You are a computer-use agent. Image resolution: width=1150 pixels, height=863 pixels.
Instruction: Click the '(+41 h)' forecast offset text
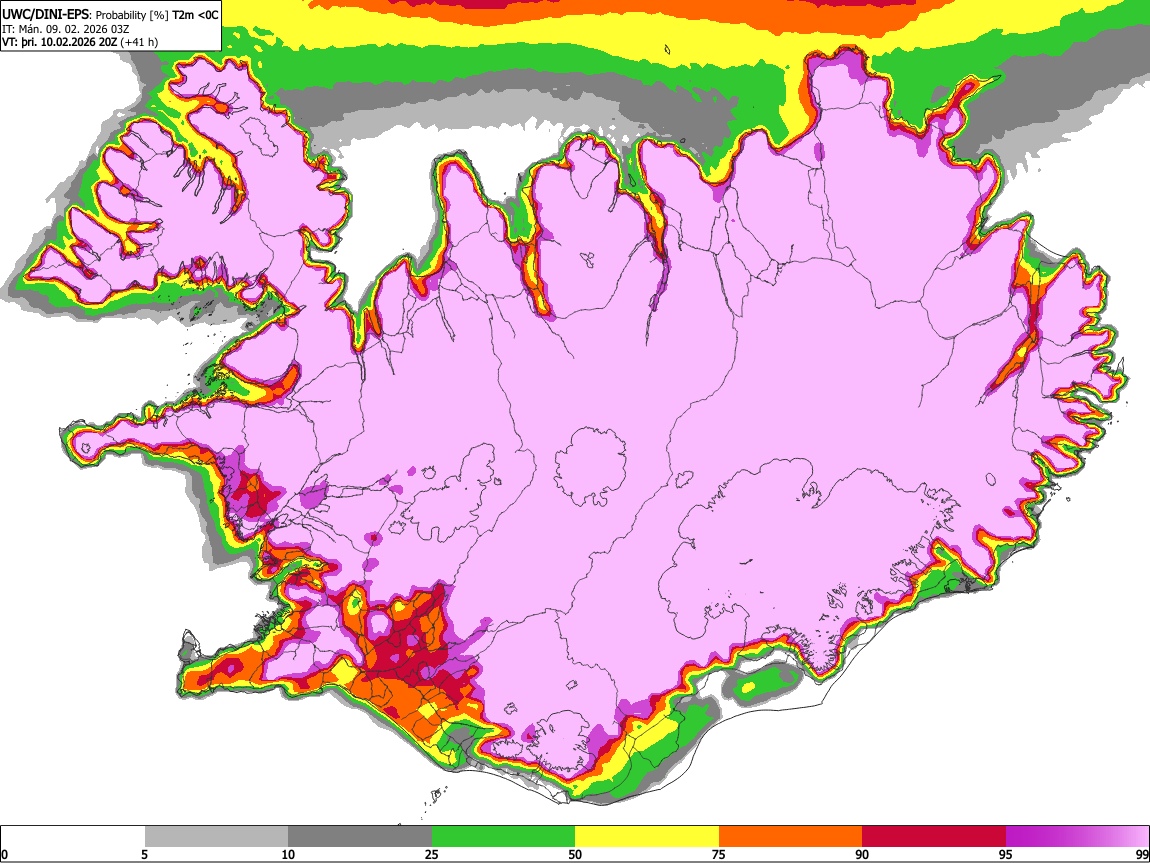[139, 42]
